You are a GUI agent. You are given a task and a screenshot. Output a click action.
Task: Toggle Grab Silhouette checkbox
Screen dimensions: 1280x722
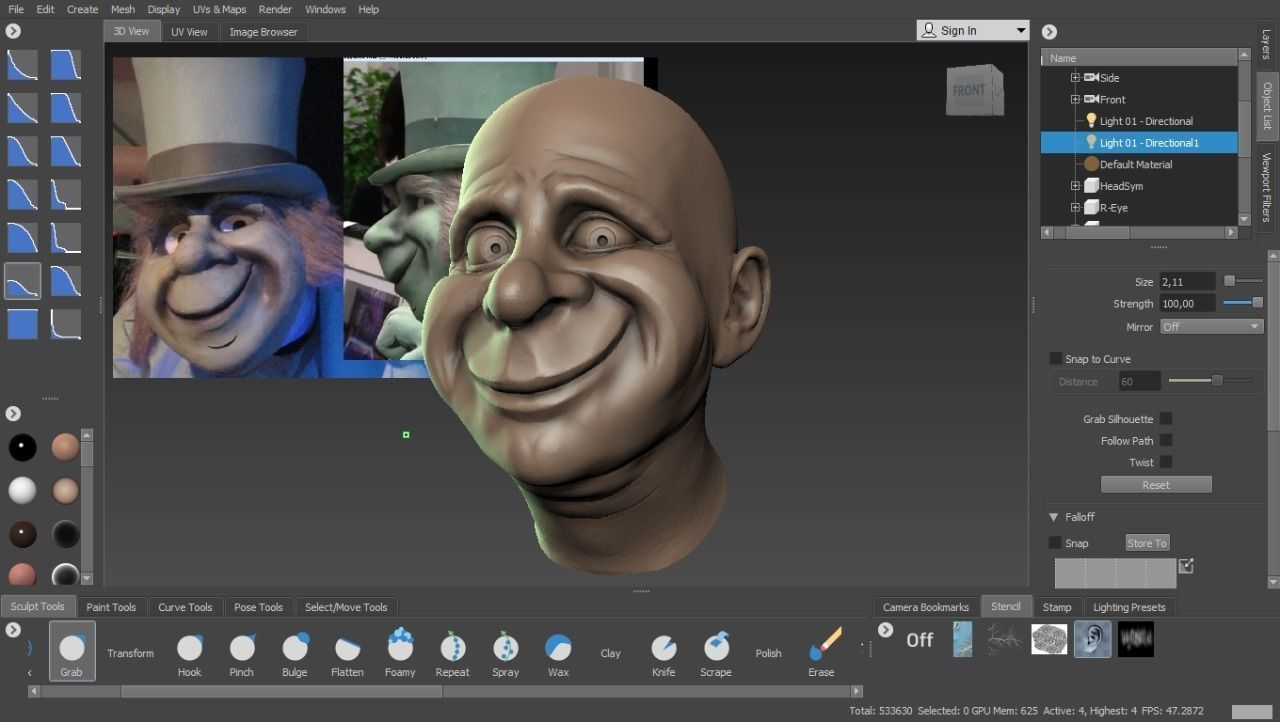(1166, 419)
